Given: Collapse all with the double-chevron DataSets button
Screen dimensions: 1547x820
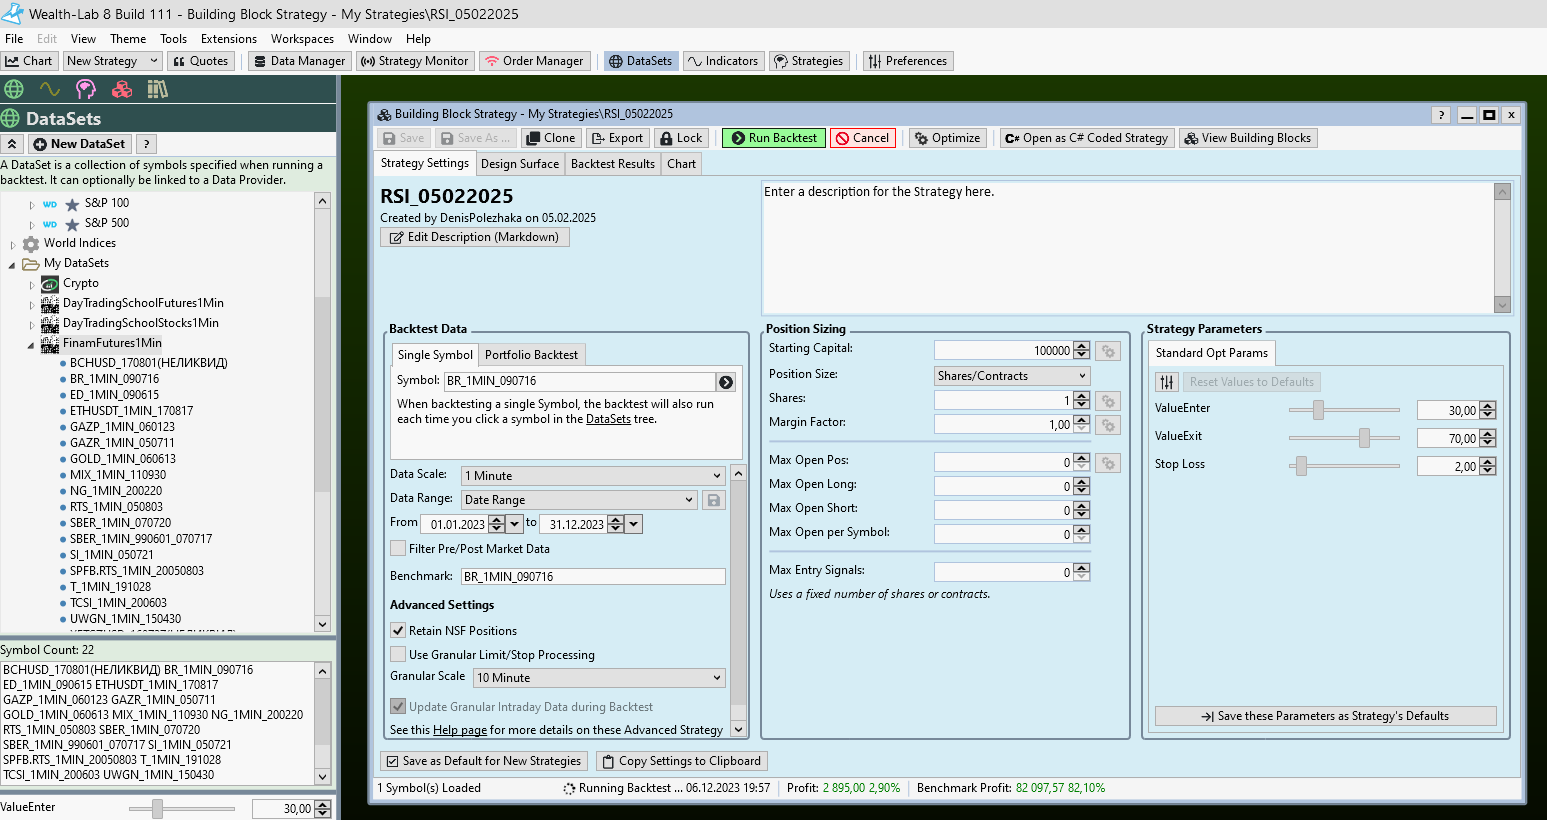Looking at the screenshot, I should tap(12, 144).
